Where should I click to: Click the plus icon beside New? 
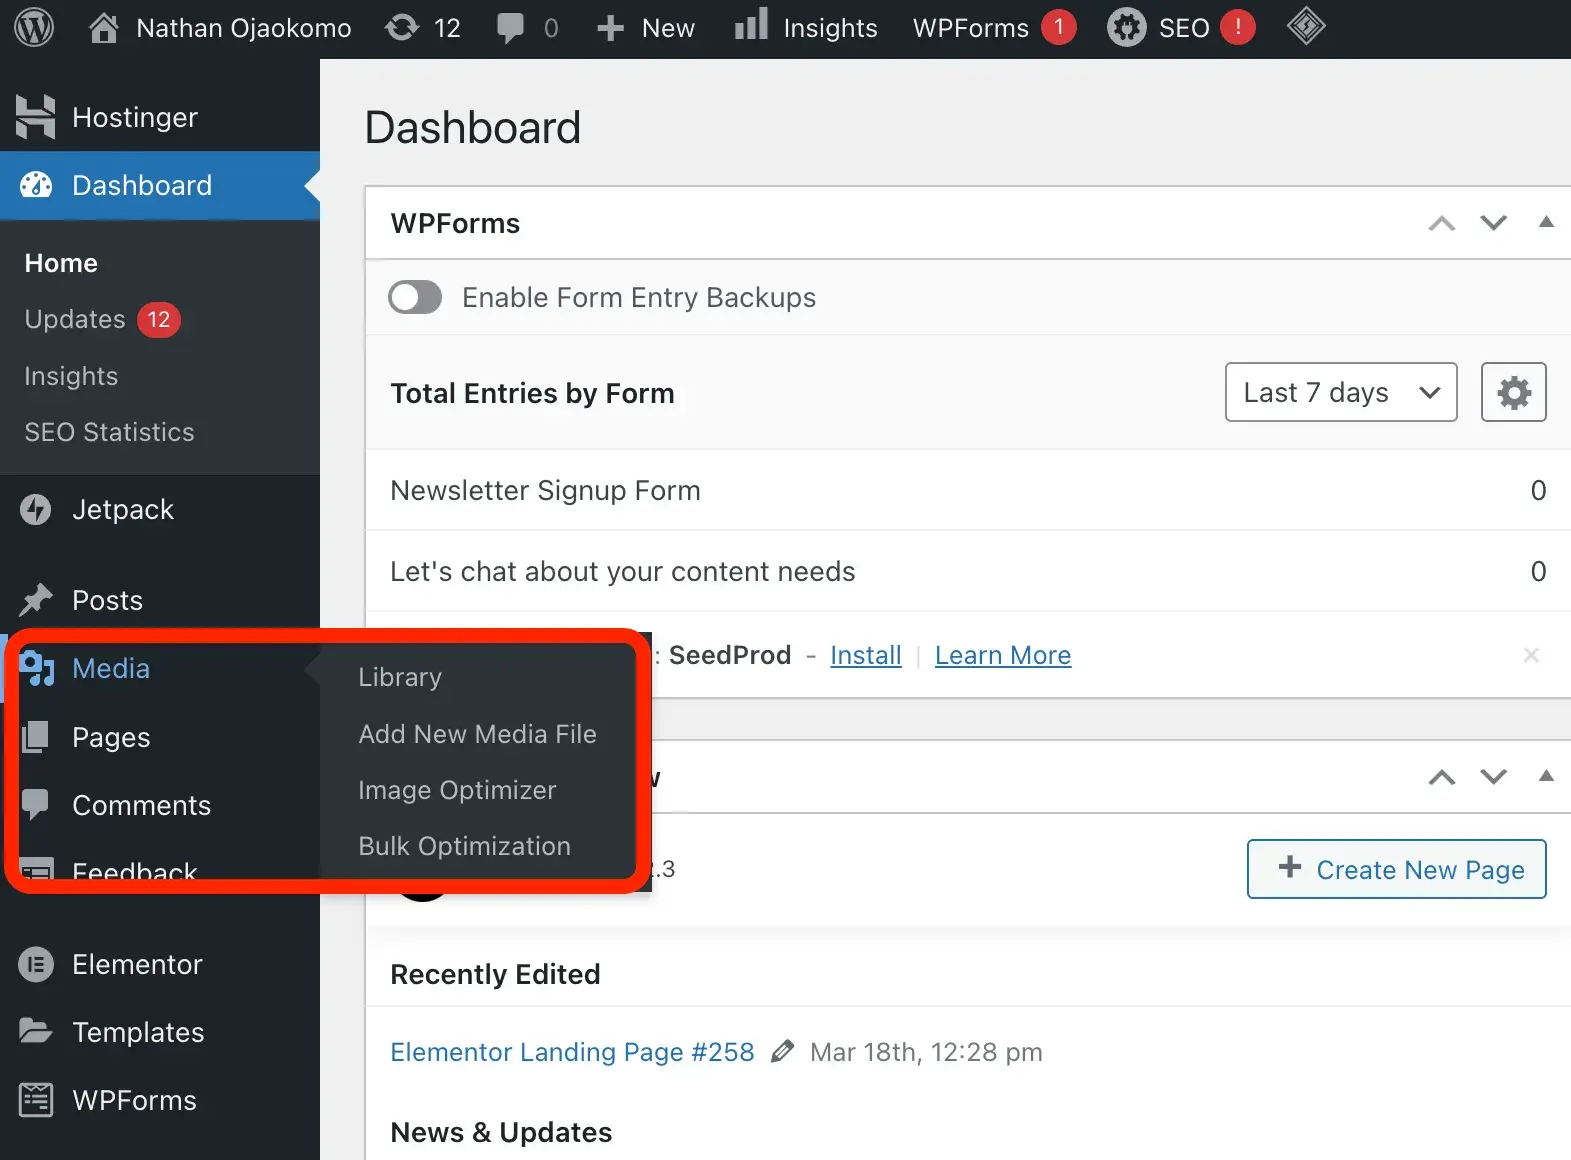pyautogui.click(x=610, y=28)
